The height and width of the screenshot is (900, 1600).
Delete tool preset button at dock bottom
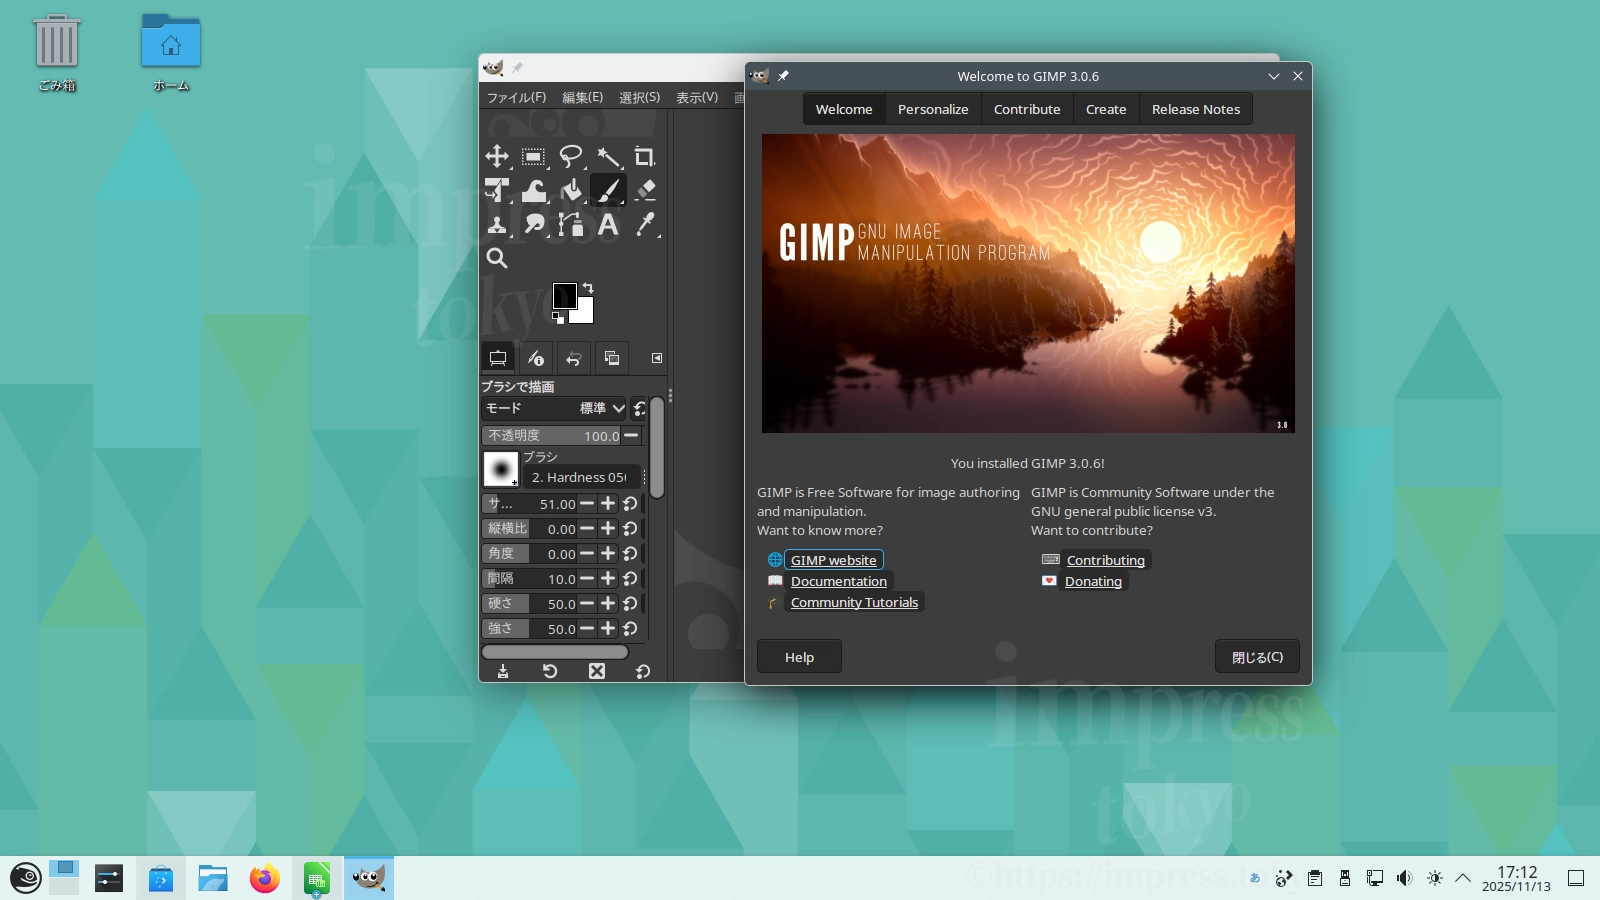pyautogui.click(x=597, y=671)
